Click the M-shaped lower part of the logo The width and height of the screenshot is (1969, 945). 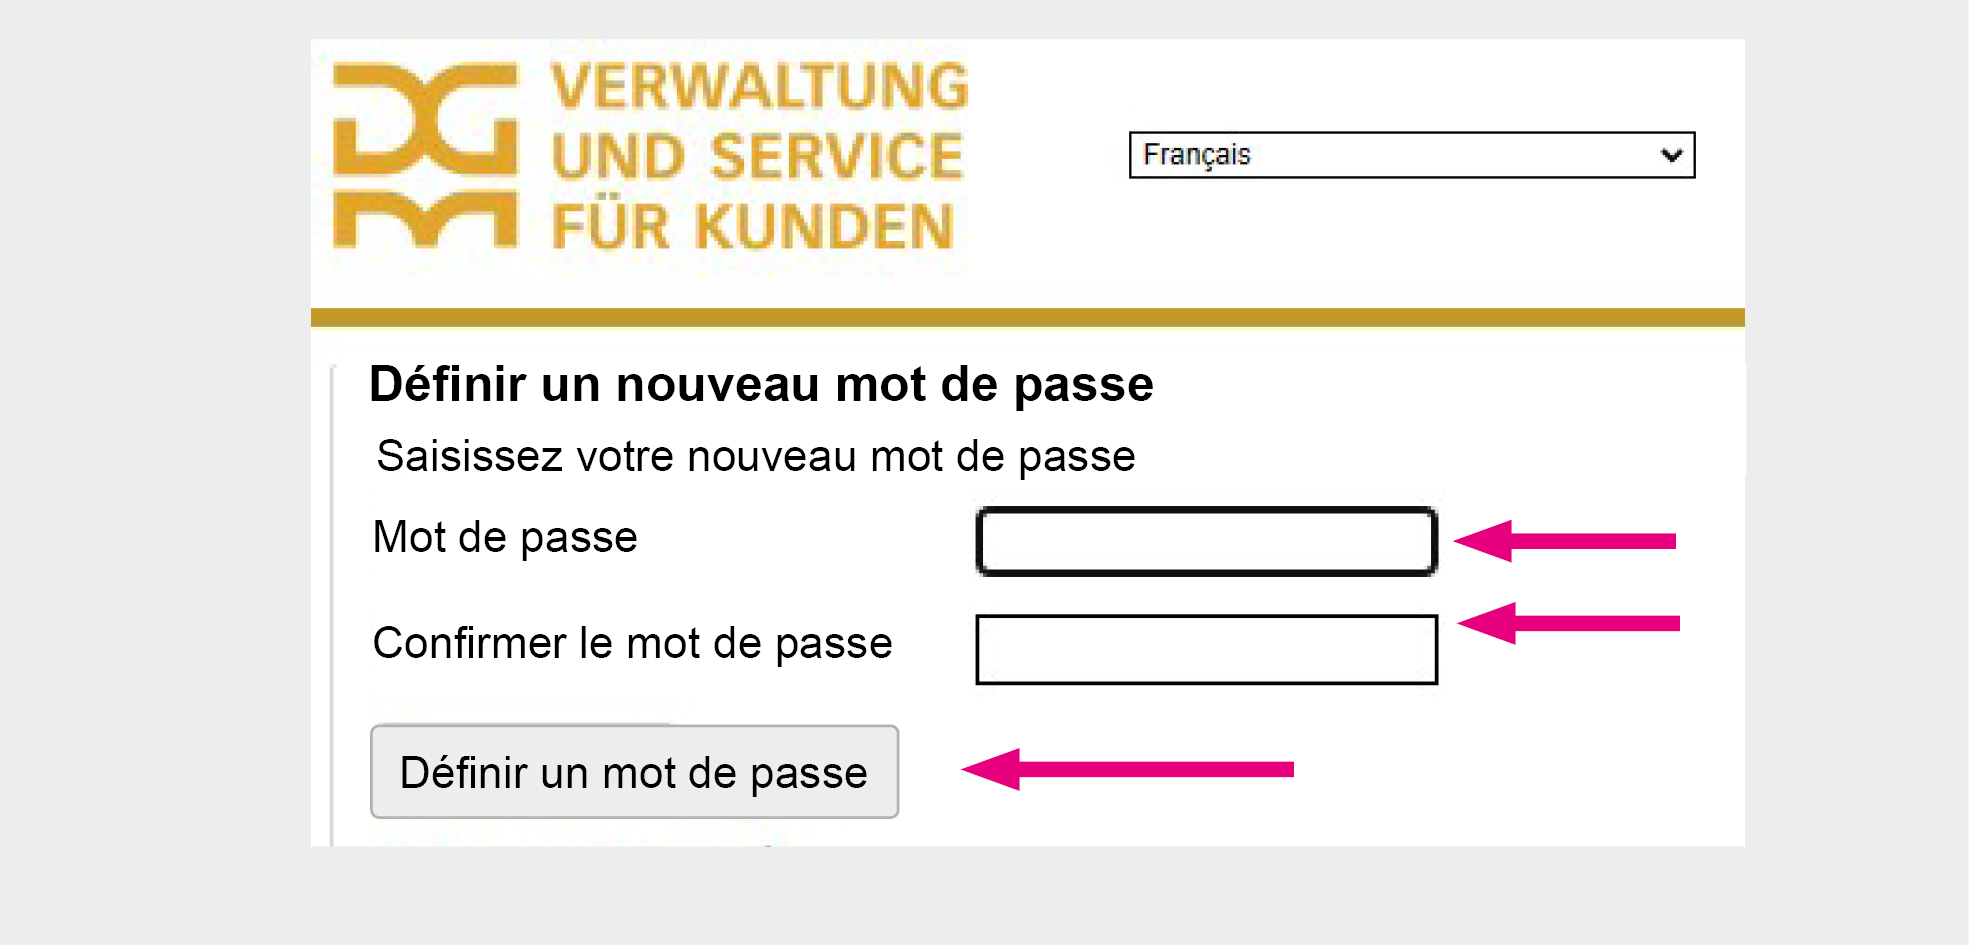click(x=425, y=220)
